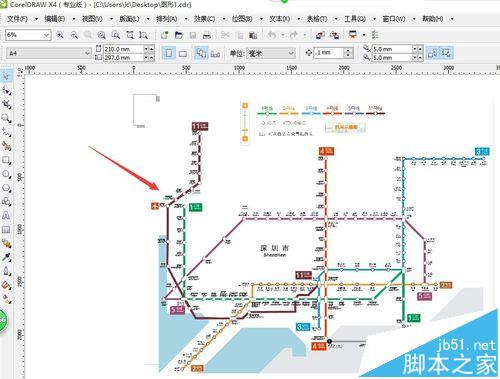The image size is (500, 379).
Task: Select the Rectangle tool
Action: (6, 160)
